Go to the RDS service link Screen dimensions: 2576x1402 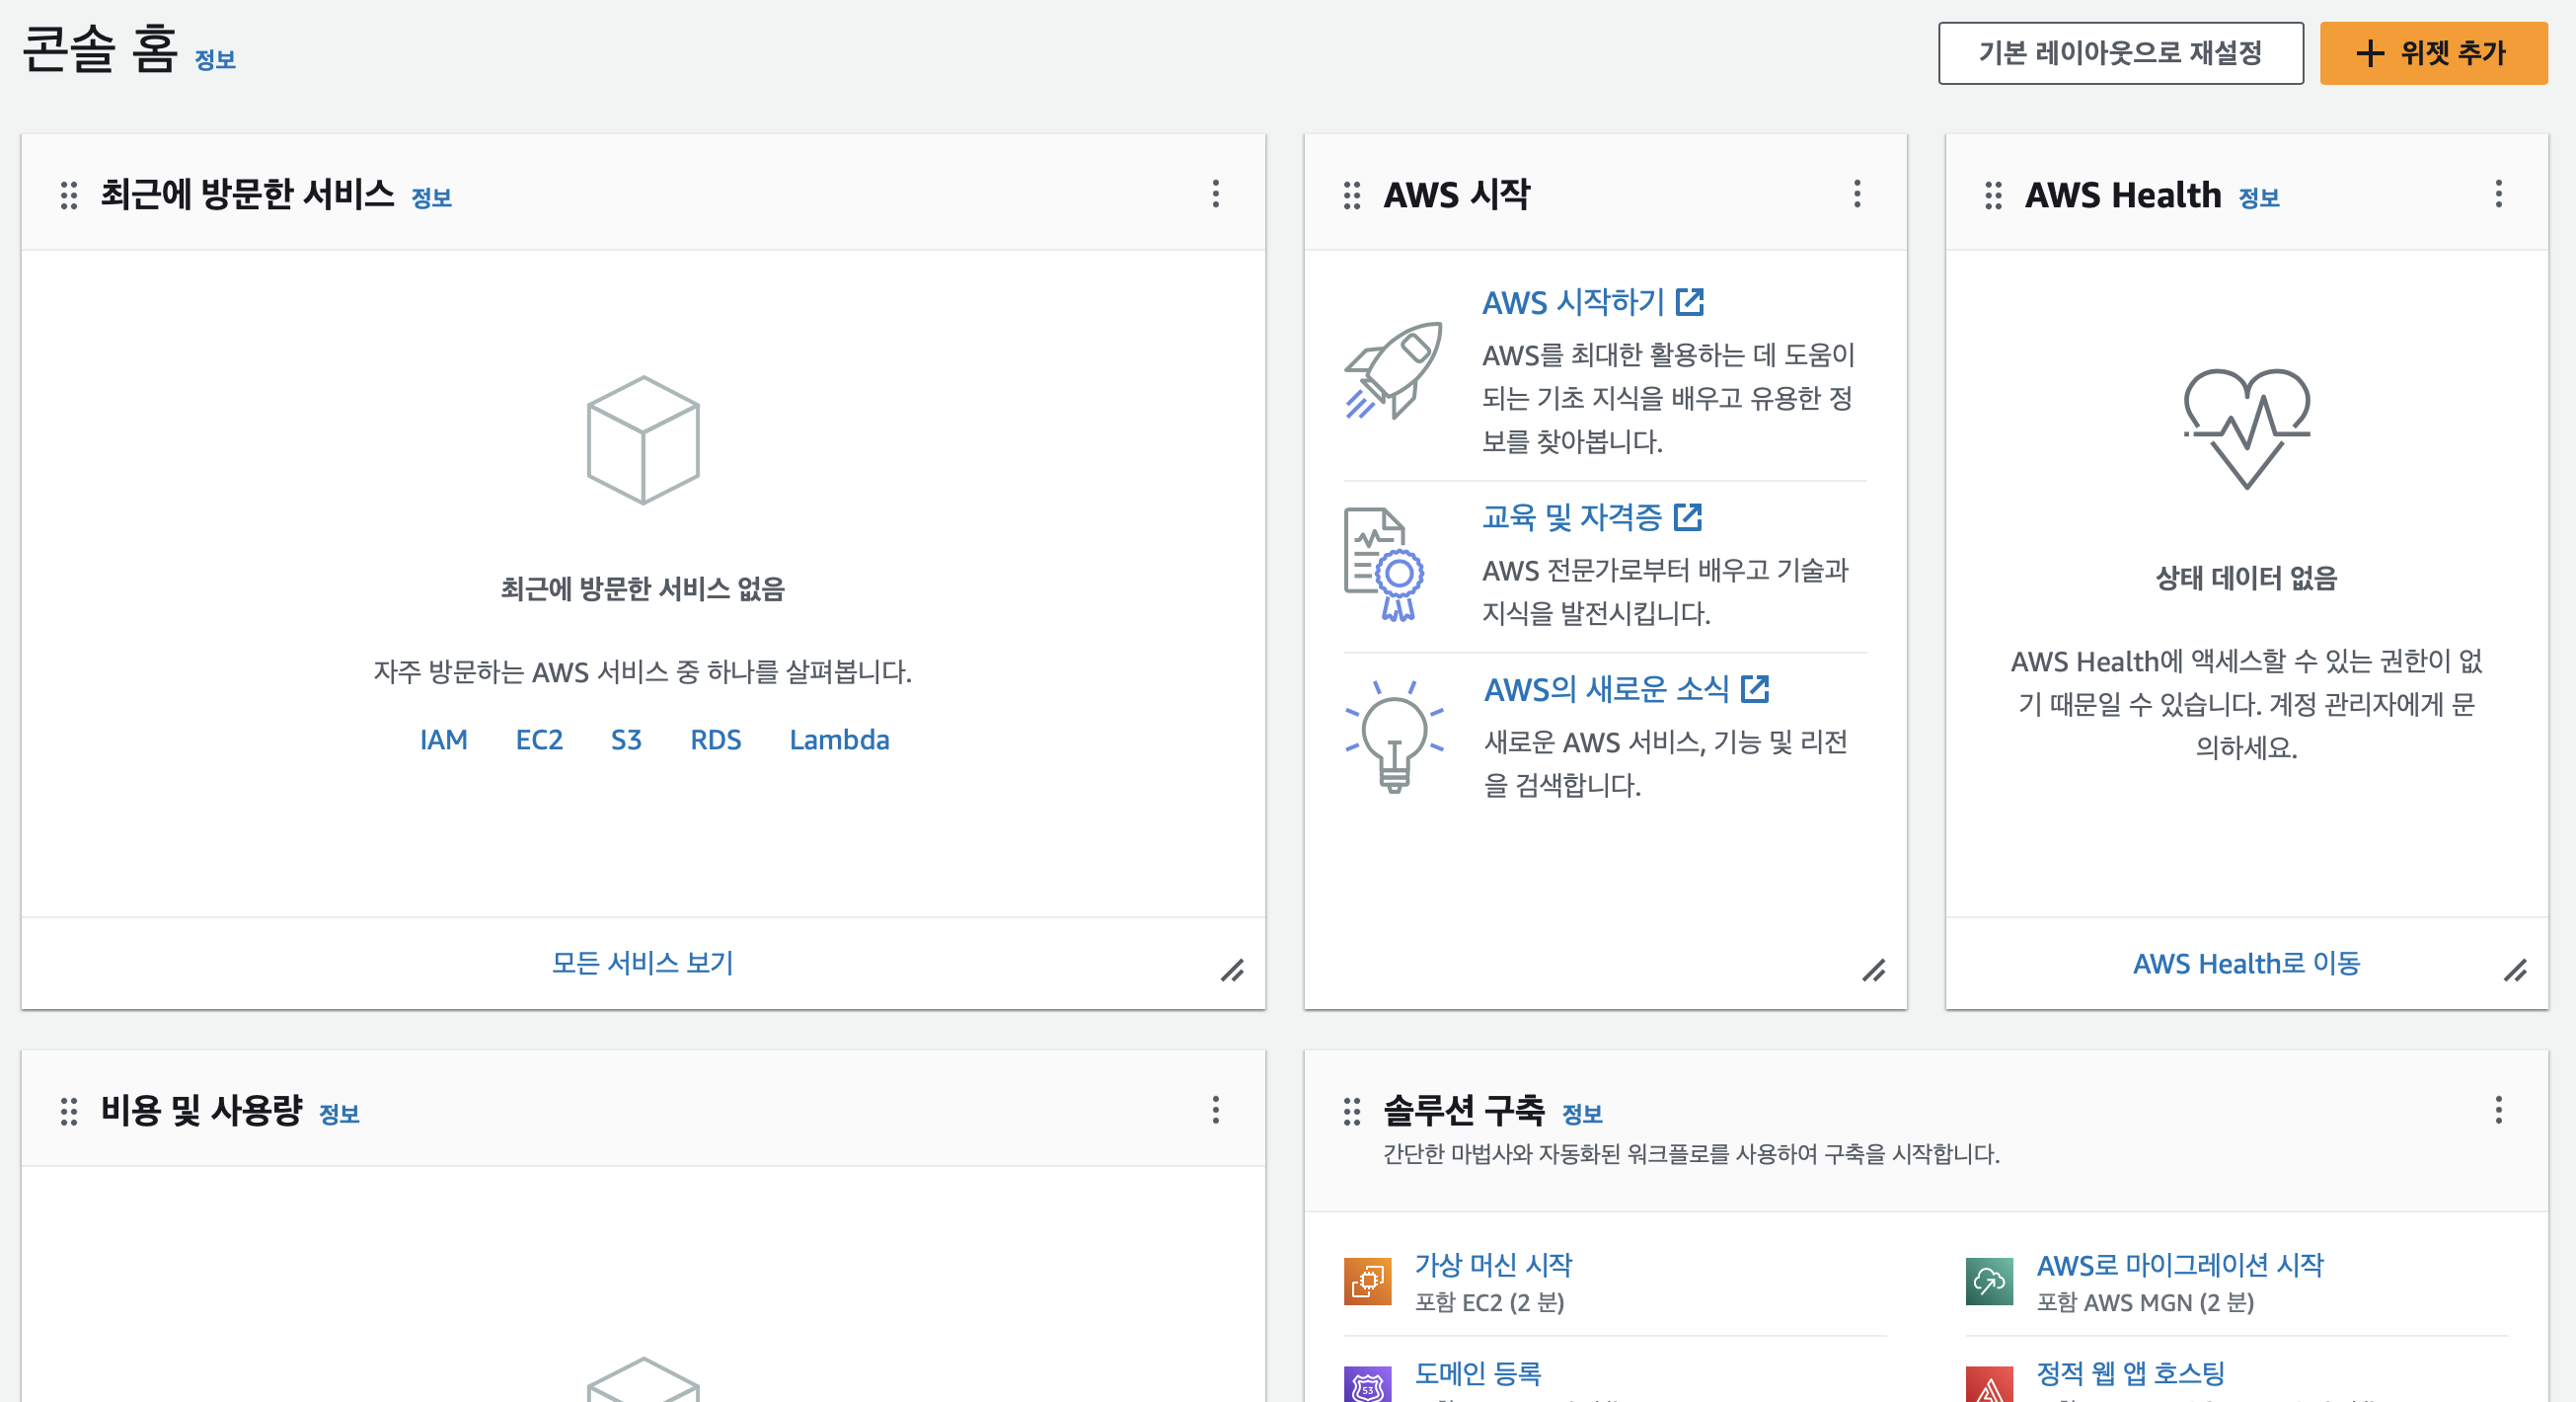(716, 740)
